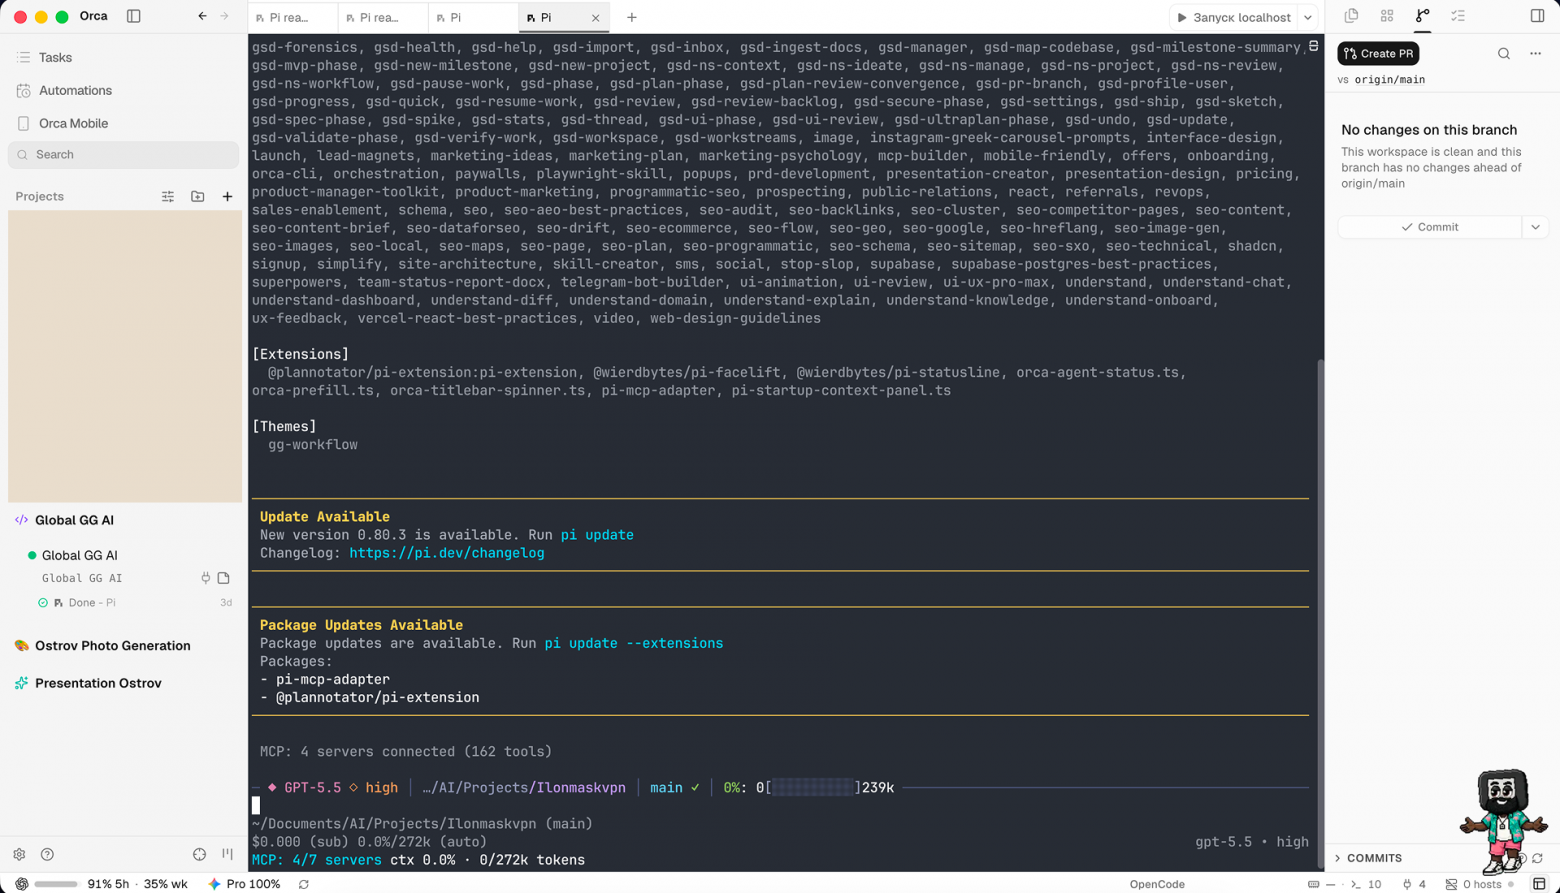Click OpenCode in the status bar
Viewport: 1560px width, 893px height.
1157,884
